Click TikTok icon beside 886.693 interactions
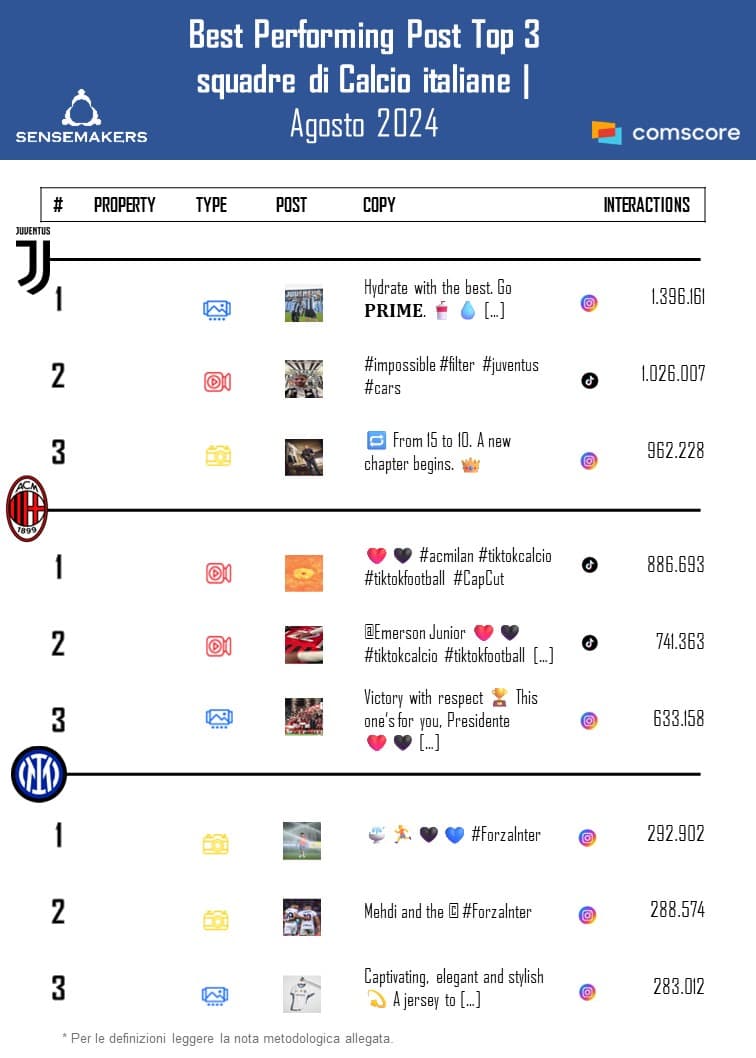This screenshot has width=756, height=1058. 589,565
